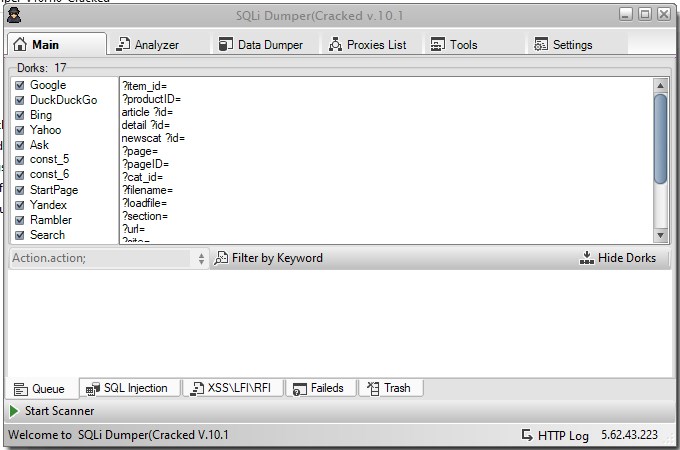Viewport: 680px width, 450px height.
Task: Uncheck the Search engine checkbox
Action: tap(20, 235)
